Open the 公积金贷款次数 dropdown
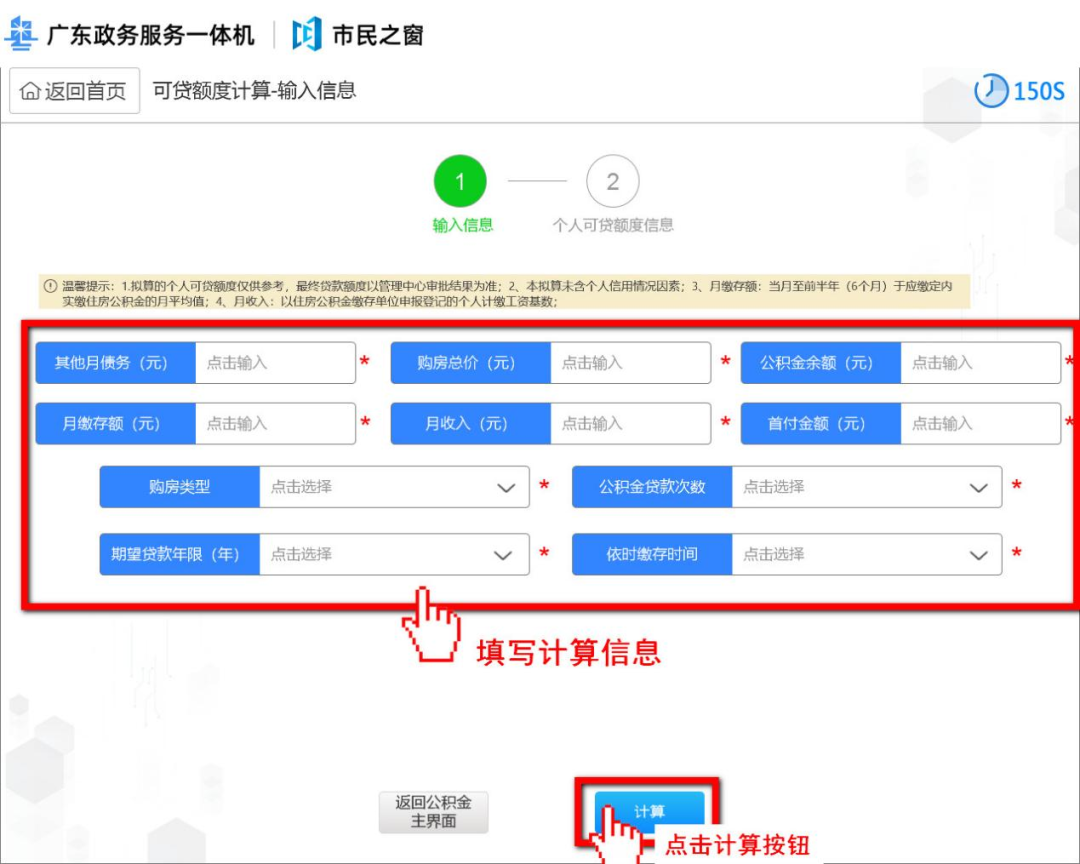Screen dimensions: 1080x864 tap(866, 486)
